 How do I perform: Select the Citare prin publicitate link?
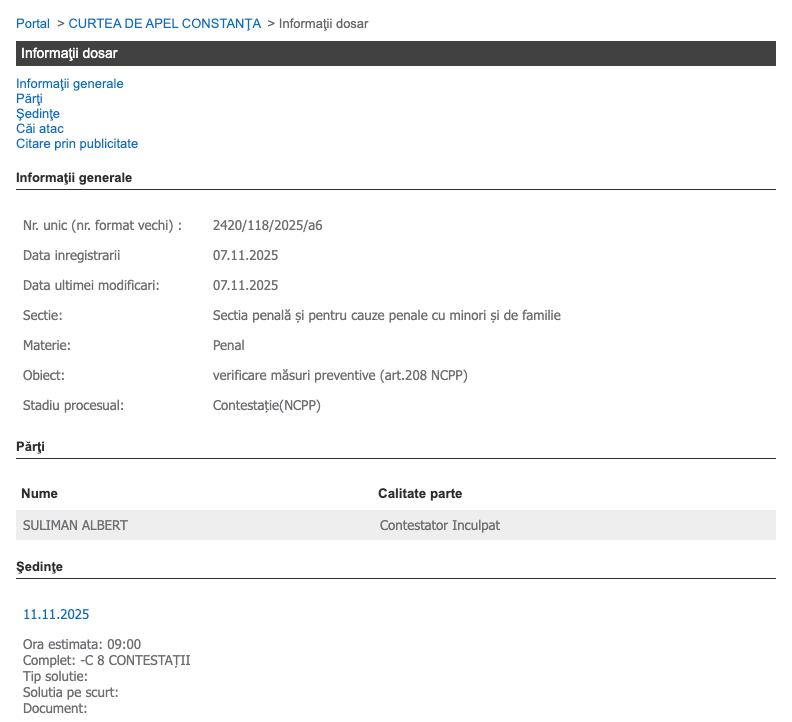(77, 144)
